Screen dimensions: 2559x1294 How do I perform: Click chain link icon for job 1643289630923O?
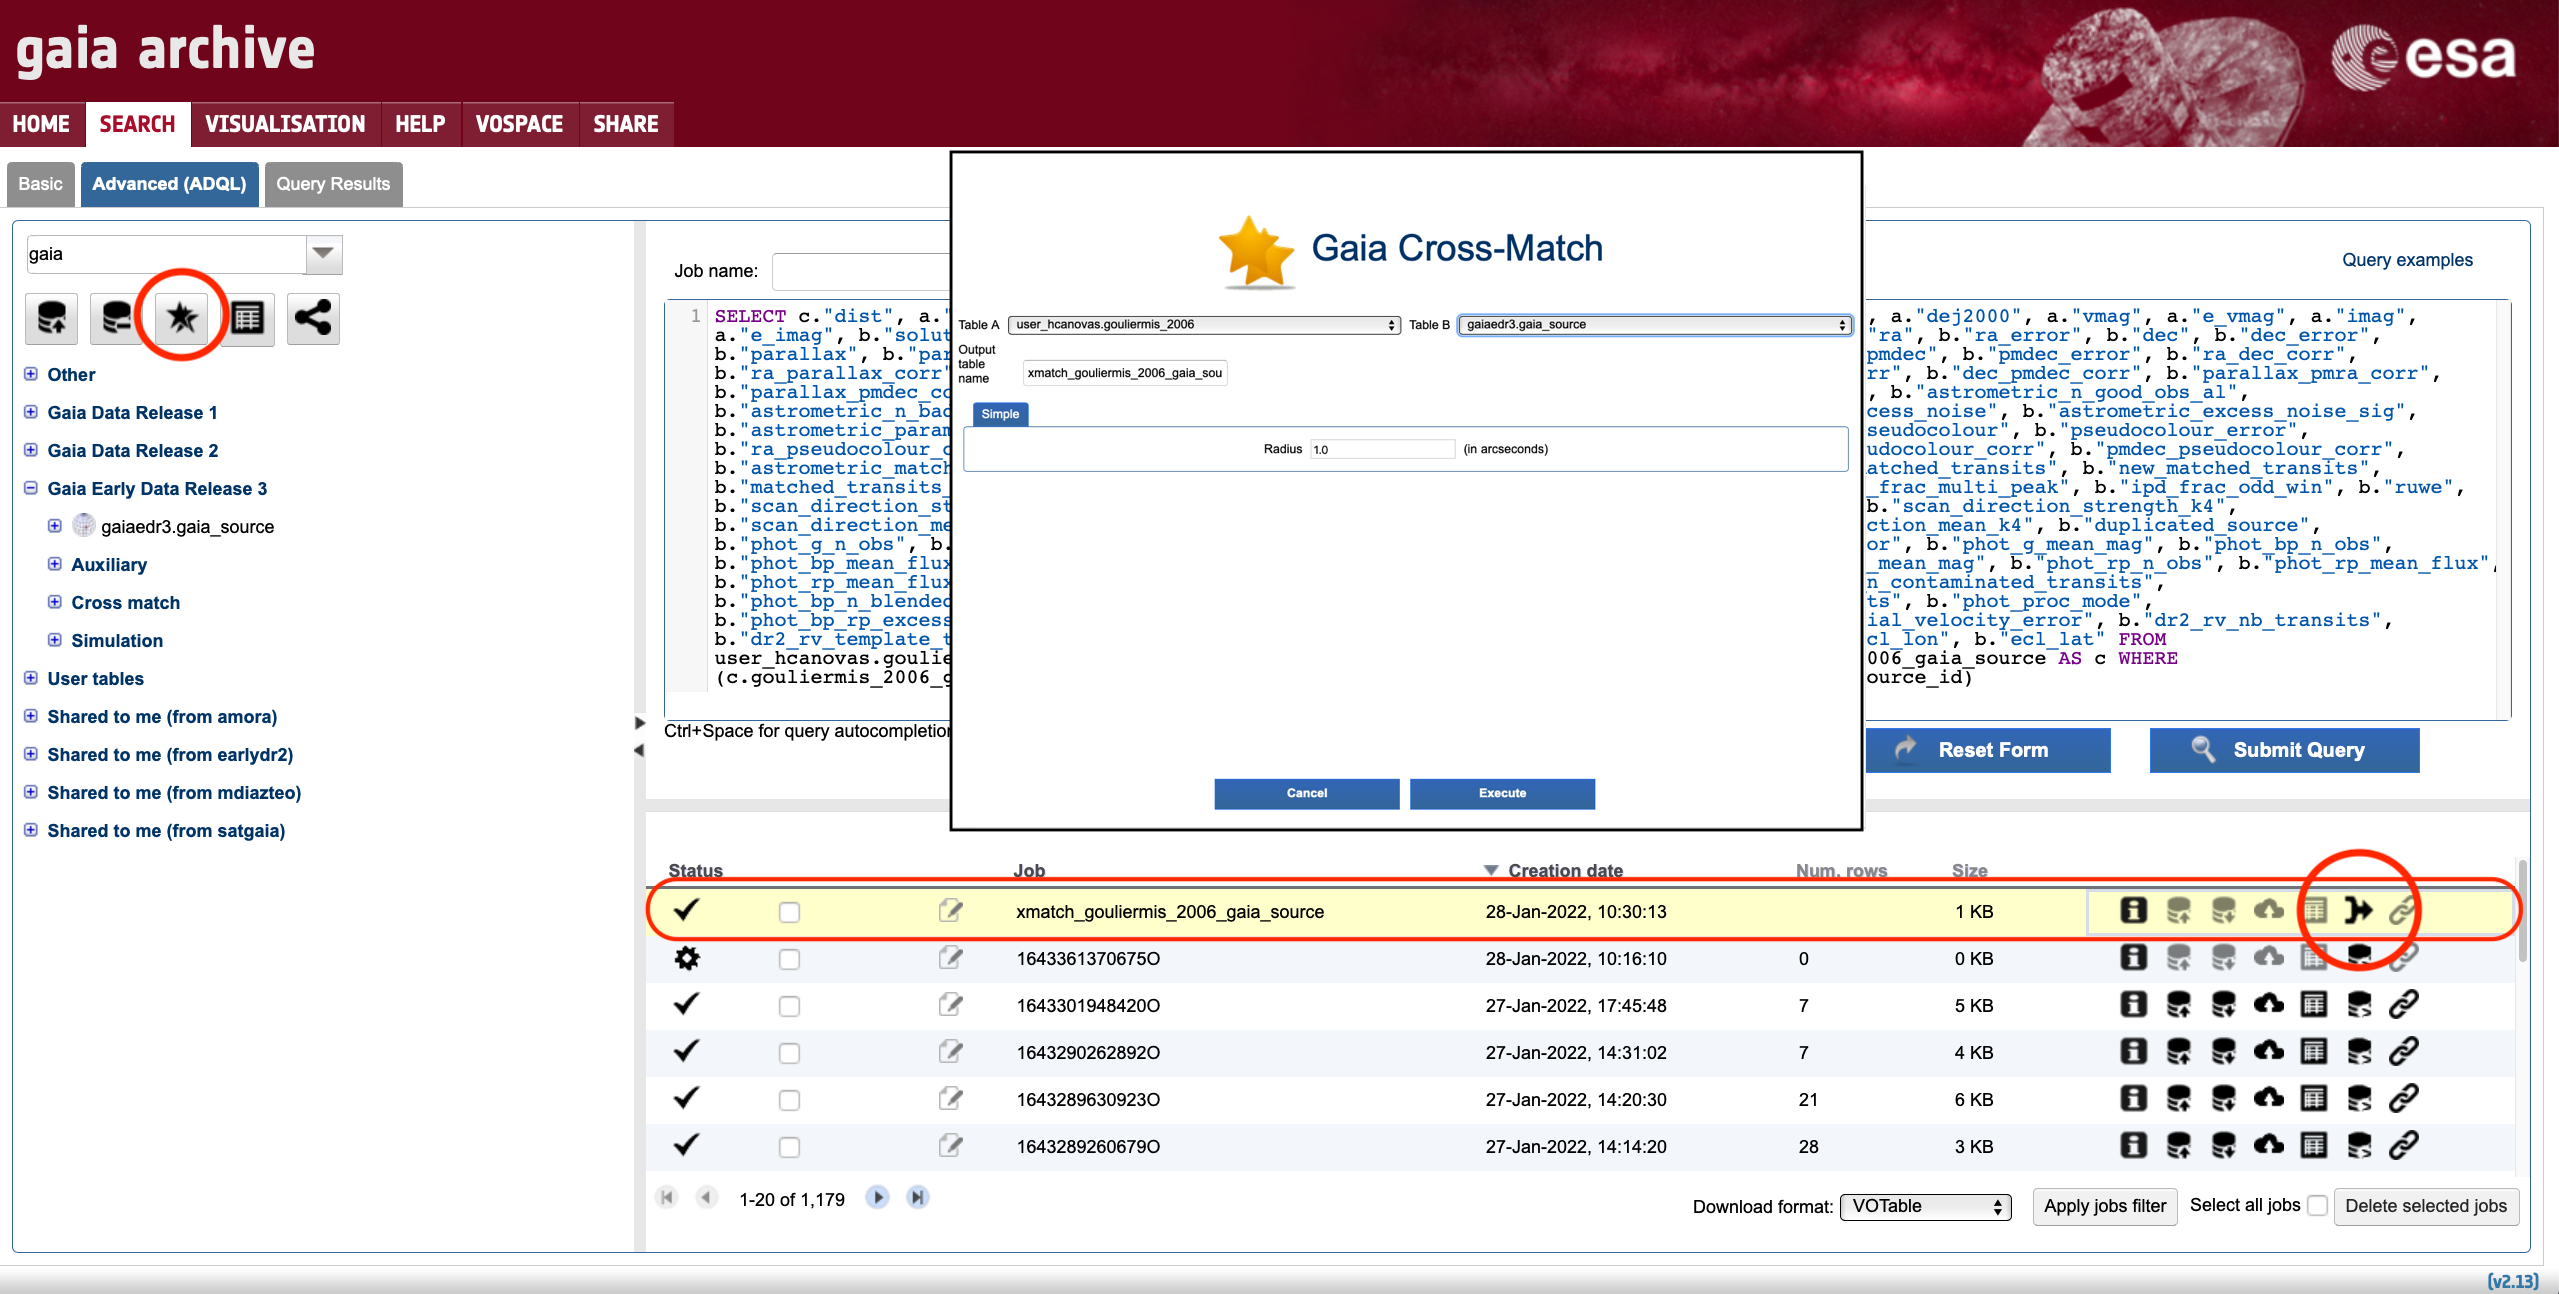2403,1098
